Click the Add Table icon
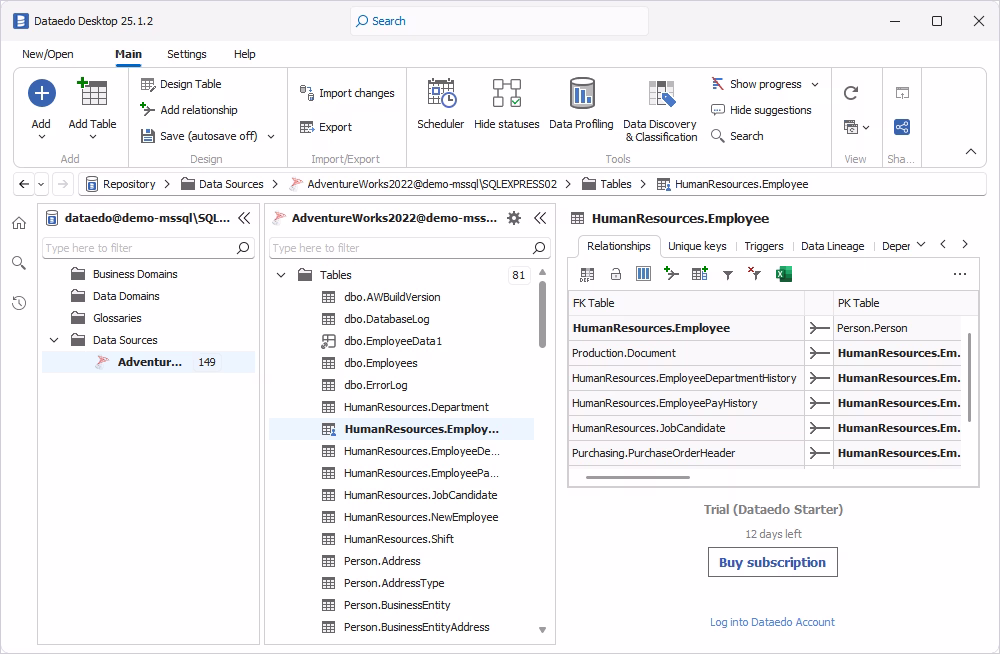 [x=92, y=92]
